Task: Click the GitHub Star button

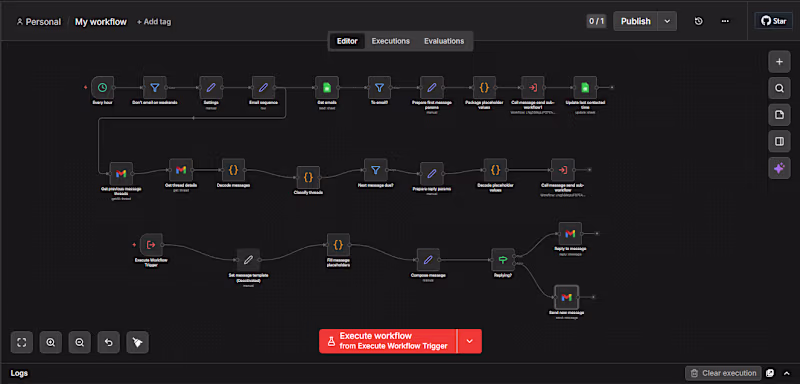Action: [x=773, y=21]
